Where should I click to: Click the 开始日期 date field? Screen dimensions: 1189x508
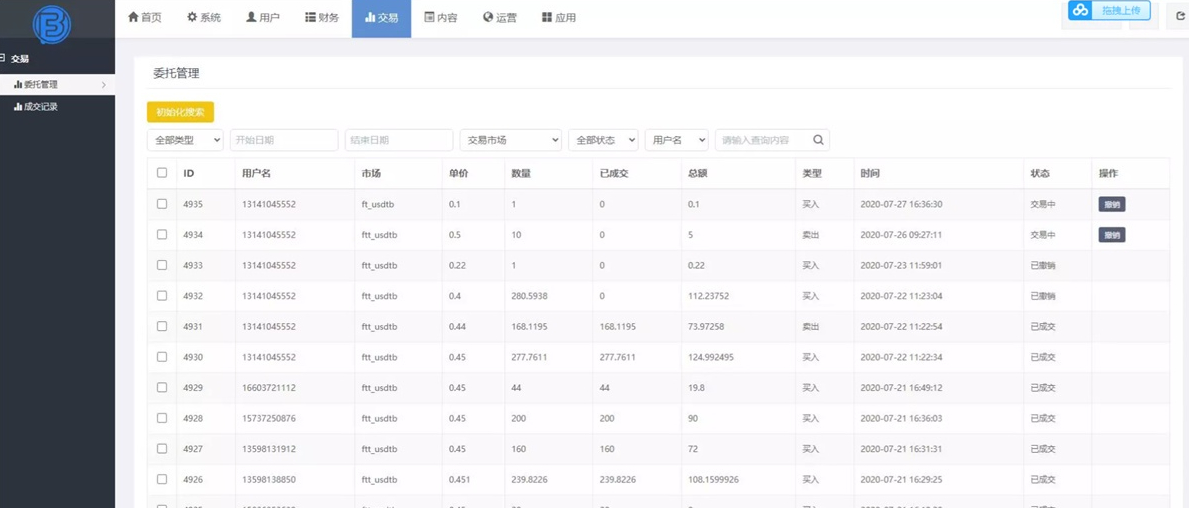284,140
